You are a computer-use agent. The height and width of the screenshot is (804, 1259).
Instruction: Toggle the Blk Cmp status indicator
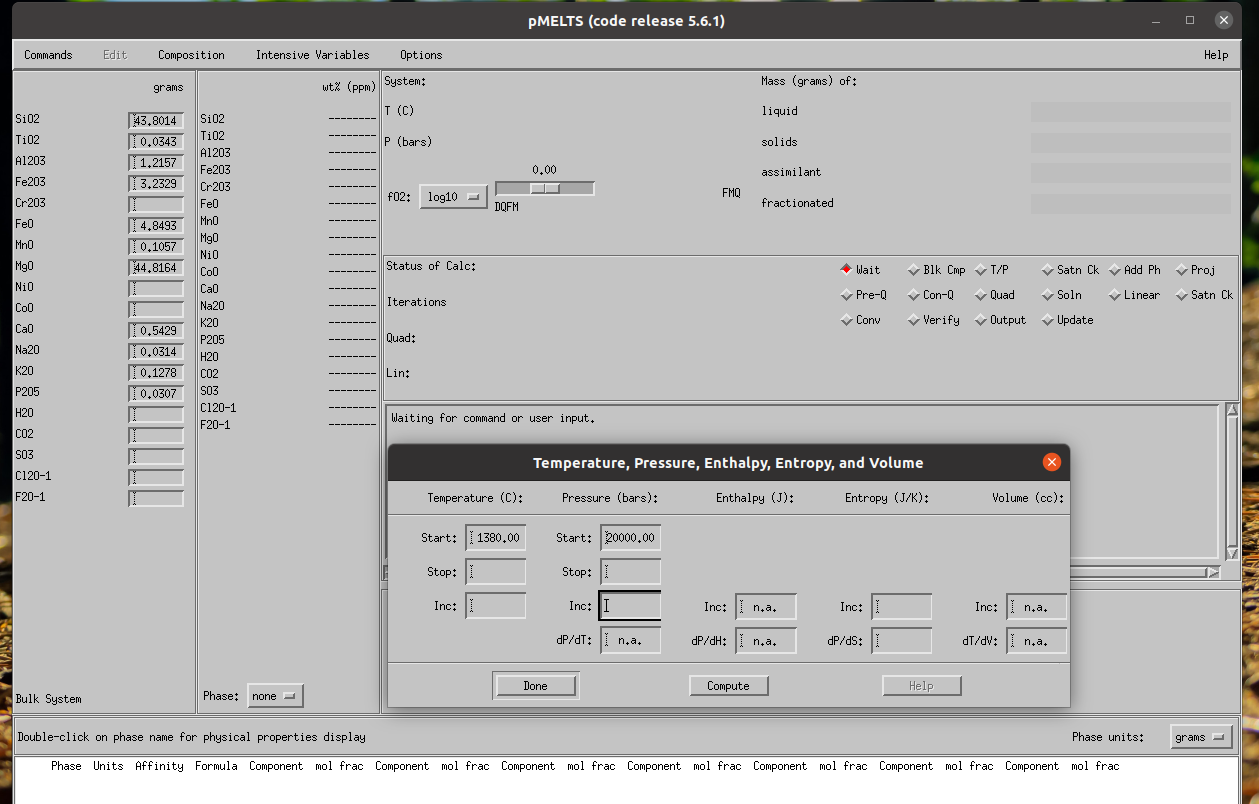click(913, 270)
